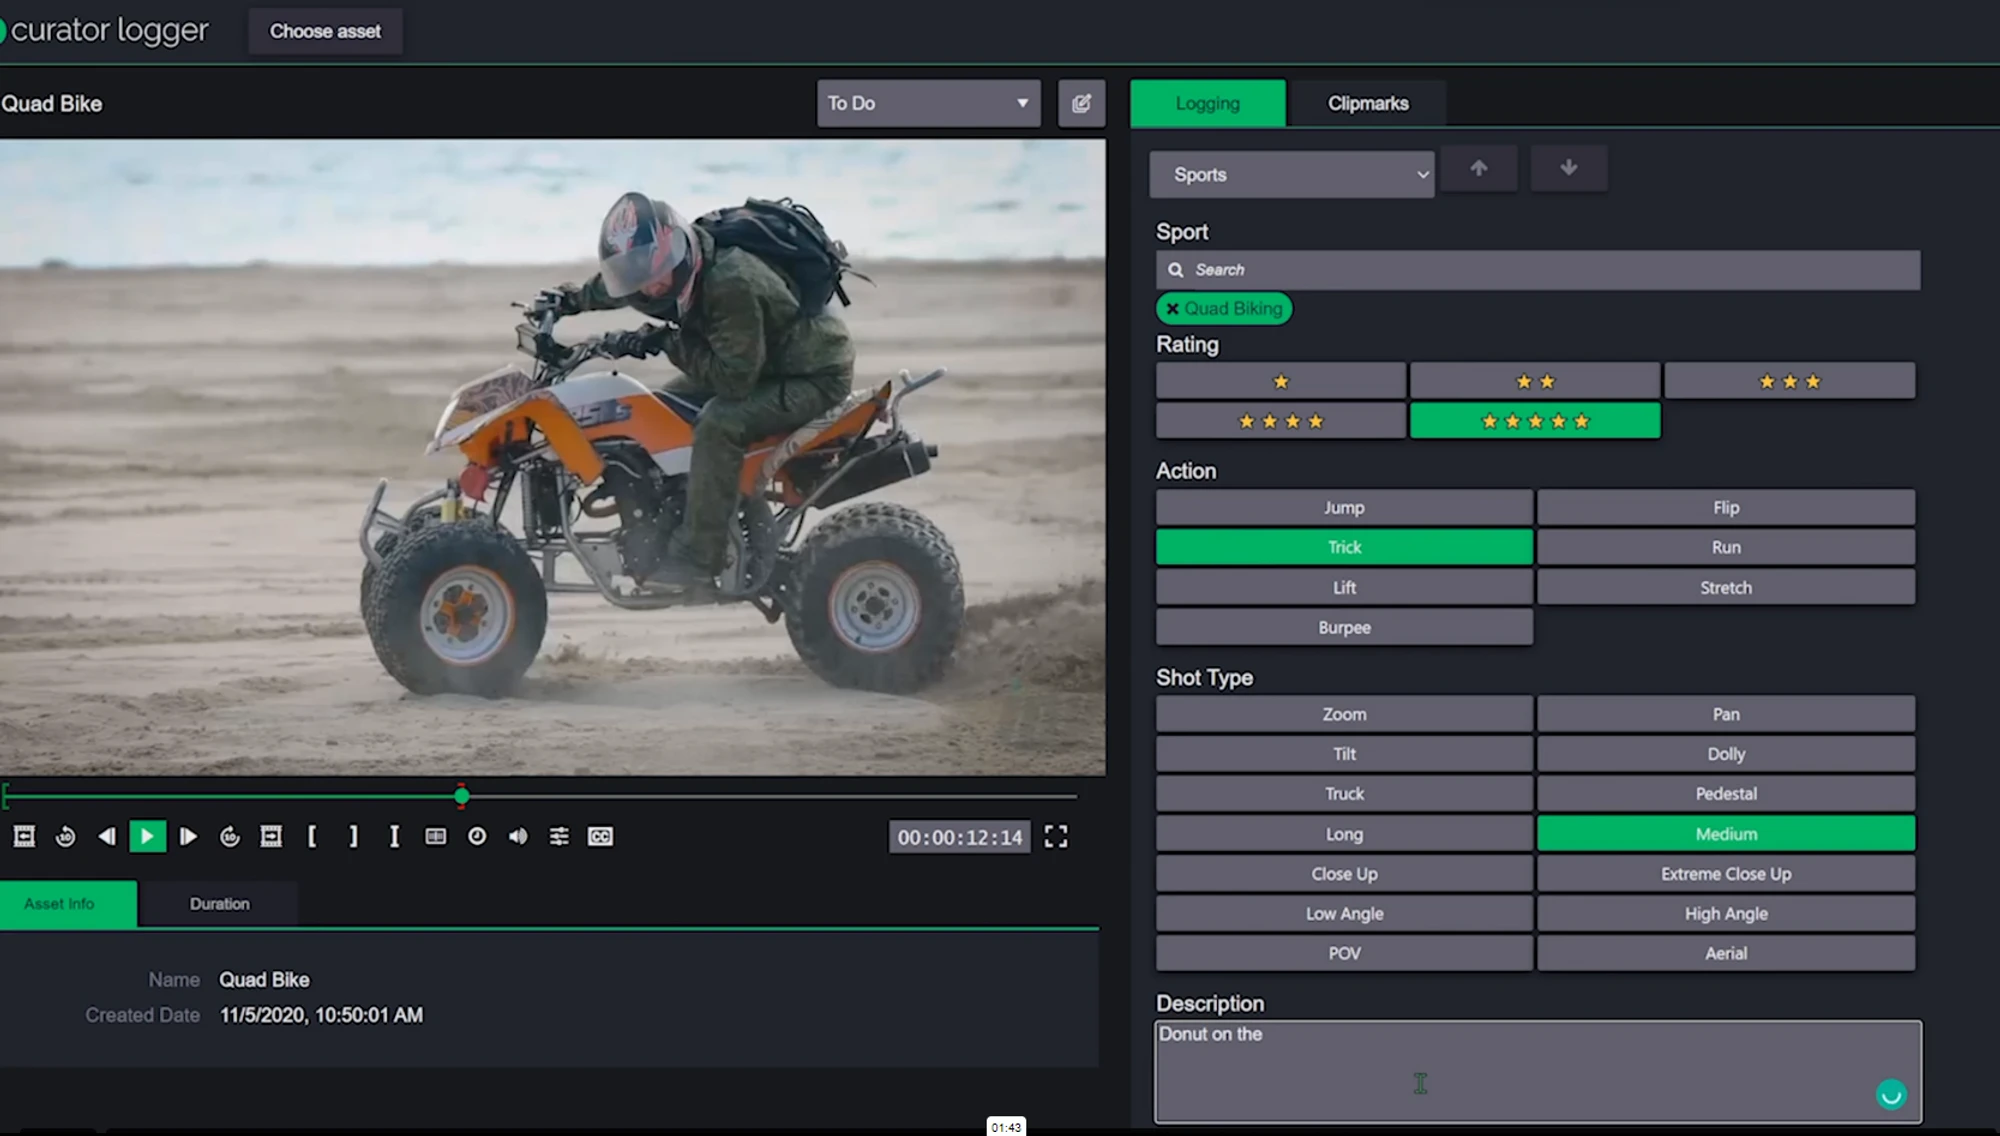The image size is (2000, 1136).
Task: Remove the Quad Biking sport tag
Action: [x=1172, y=309]
